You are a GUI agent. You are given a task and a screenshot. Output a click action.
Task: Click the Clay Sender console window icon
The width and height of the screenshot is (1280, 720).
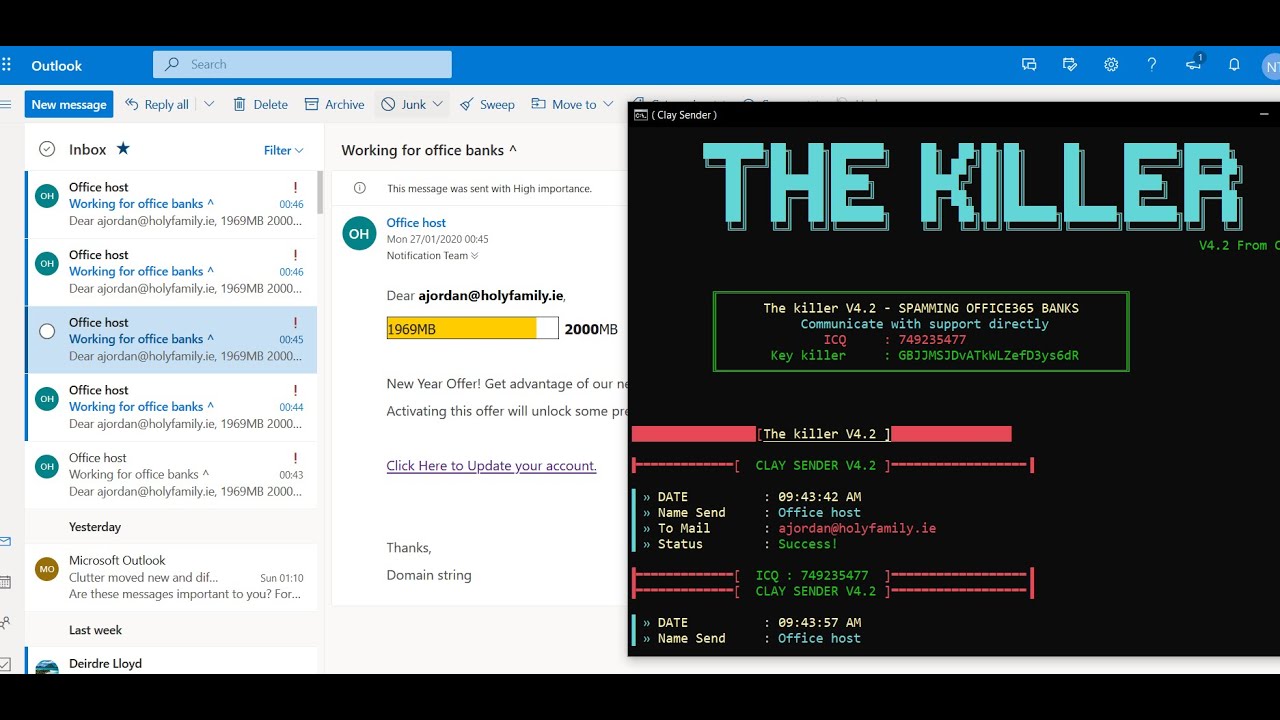point(640,115)
